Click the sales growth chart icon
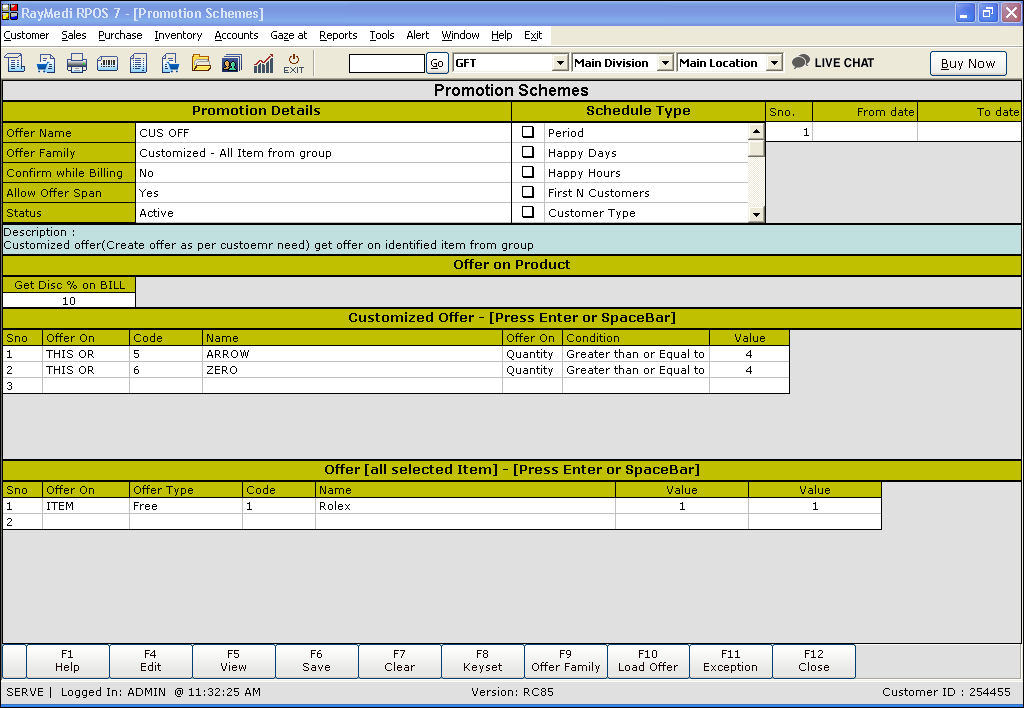1024x708 pixels. tap(263, 64)
